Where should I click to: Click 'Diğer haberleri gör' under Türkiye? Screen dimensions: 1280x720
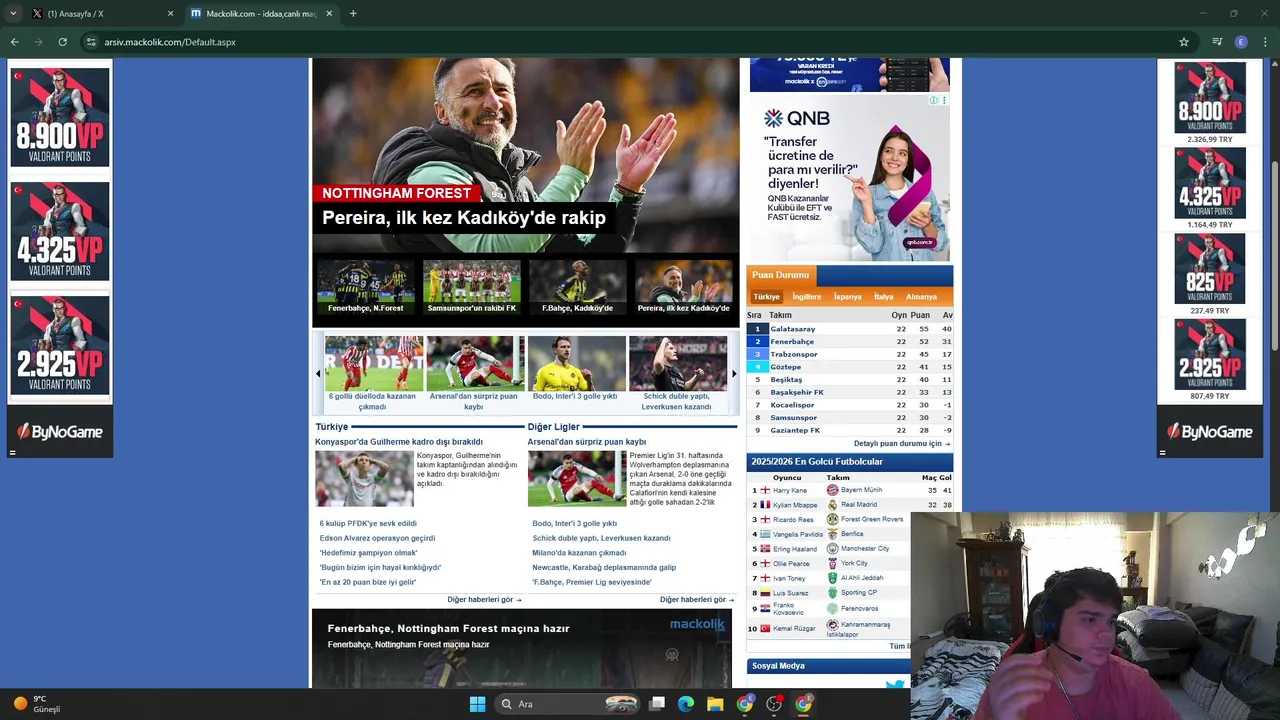point(484,600)
